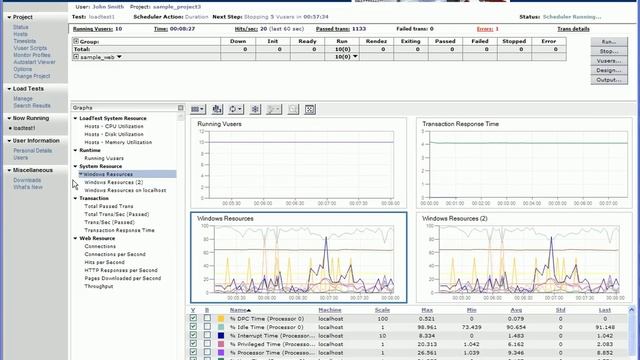The width and height of the screenshot is (640, 360).
Task: Click the magnifier zoom toolbar icon
Action: (x=293, y=109)
